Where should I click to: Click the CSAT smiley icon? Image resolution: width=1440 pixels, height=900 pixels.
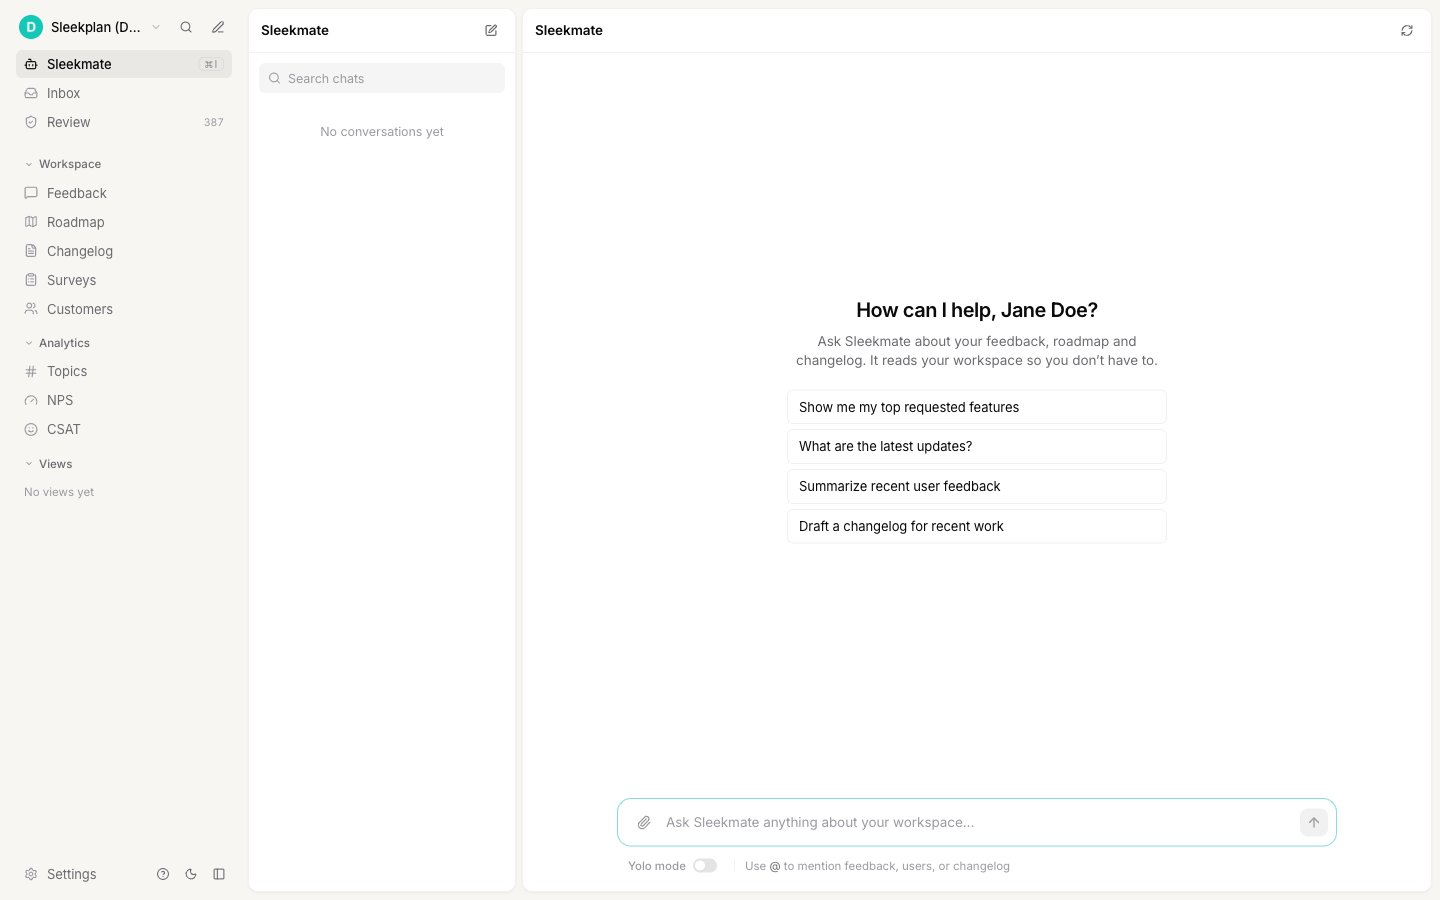(31, 429)
